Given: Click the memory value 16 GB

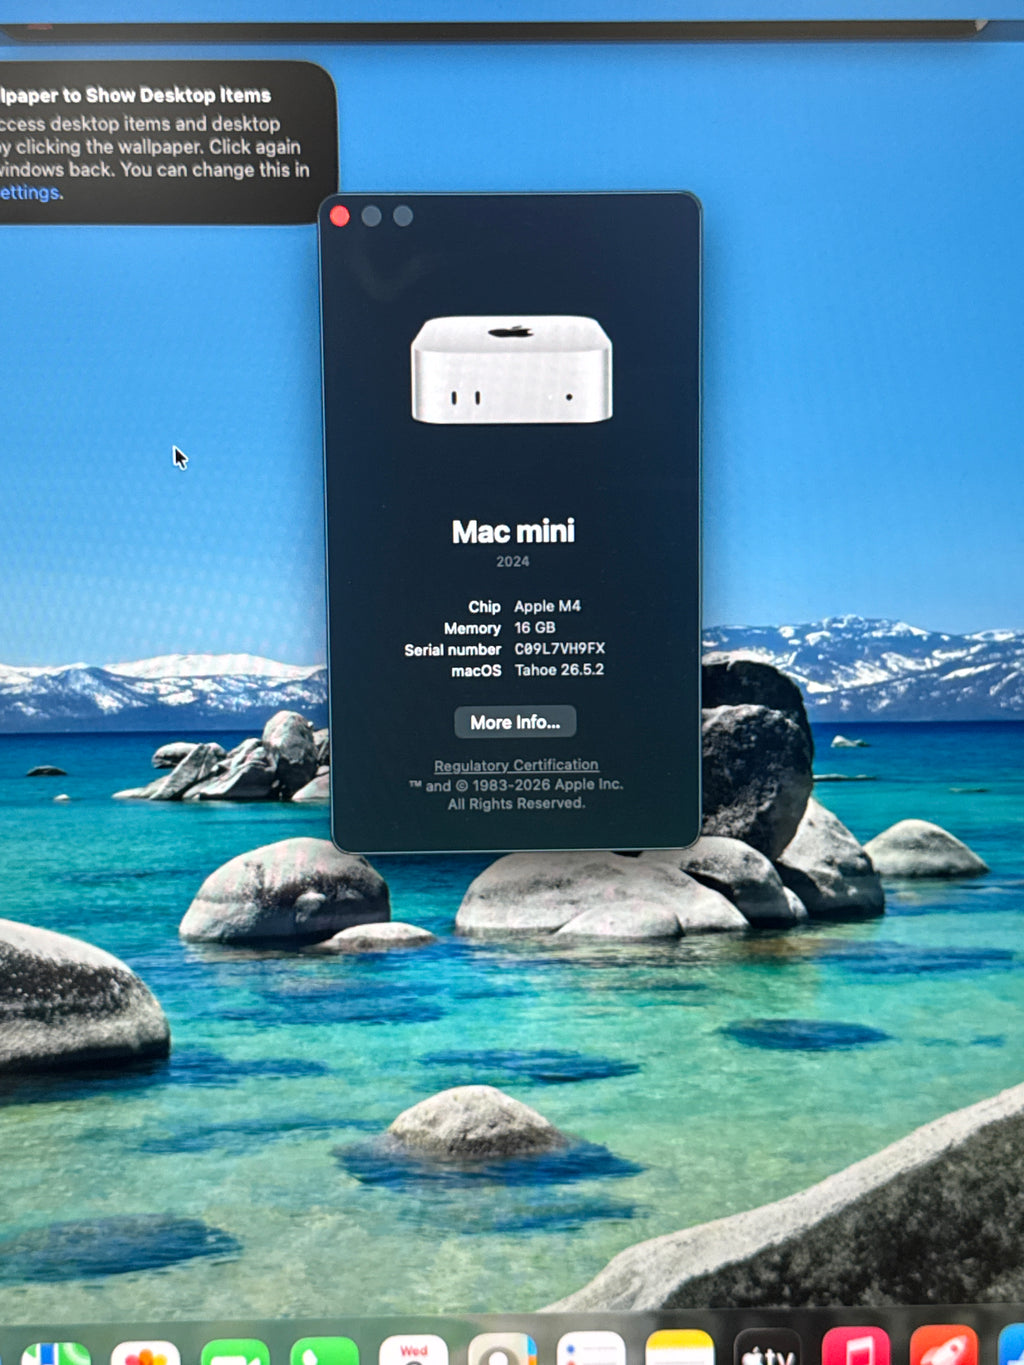Looking at the screenshot, I should tap(535, 628).
